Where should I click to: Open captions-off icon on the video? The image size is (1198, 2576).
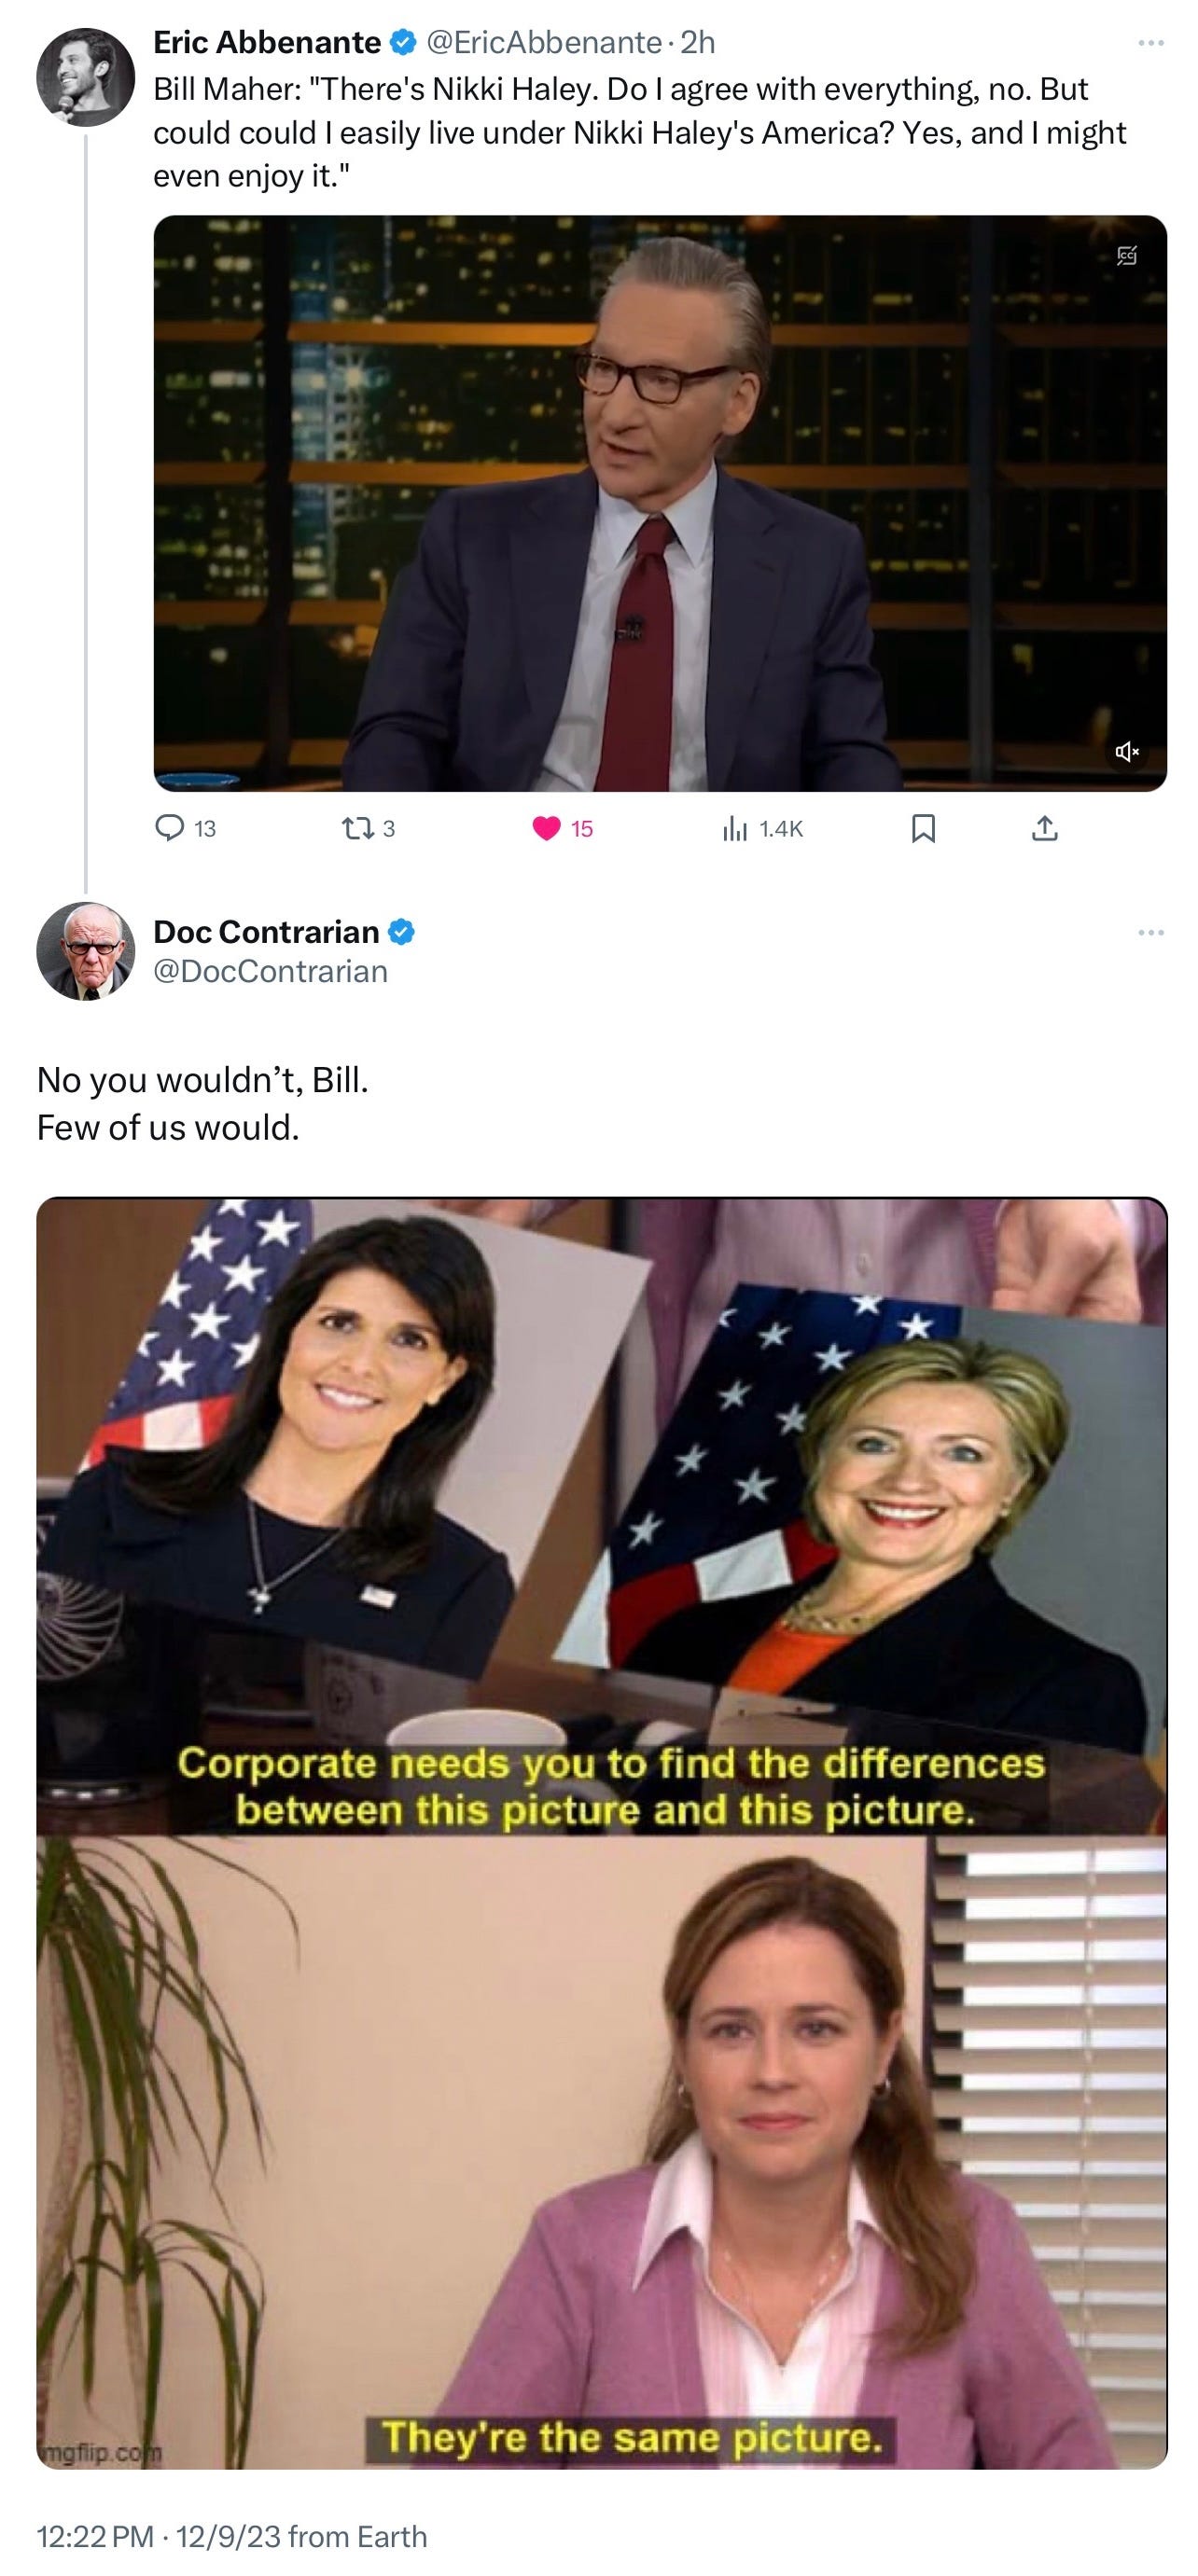(x=1127, y=256)
